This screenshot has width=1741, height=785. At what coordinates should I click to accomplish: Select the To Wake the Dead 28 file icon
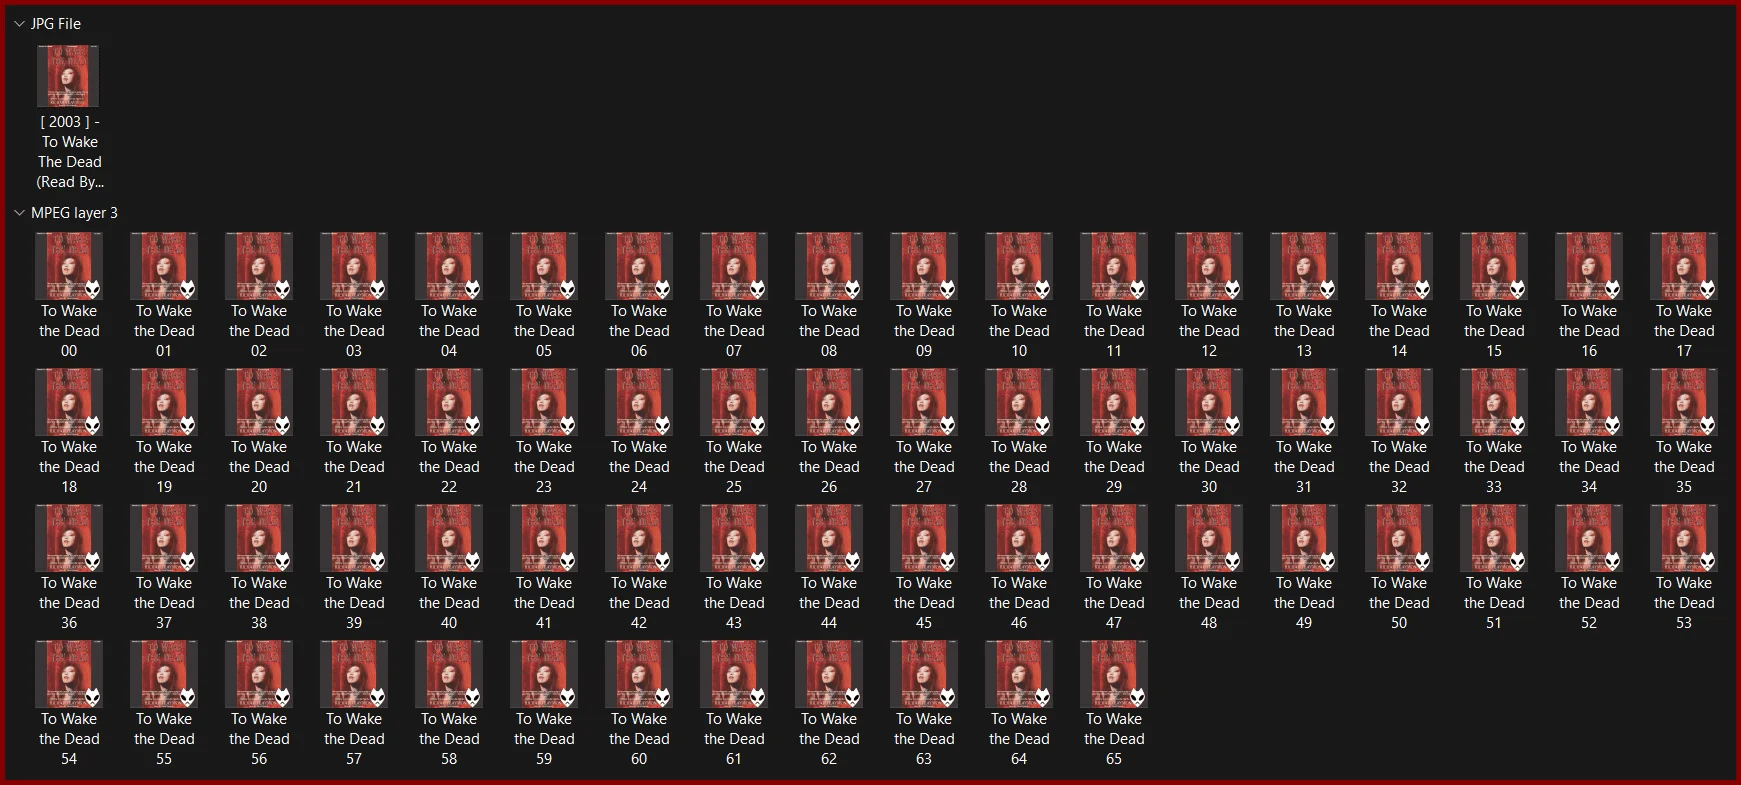pos(1019,402)
